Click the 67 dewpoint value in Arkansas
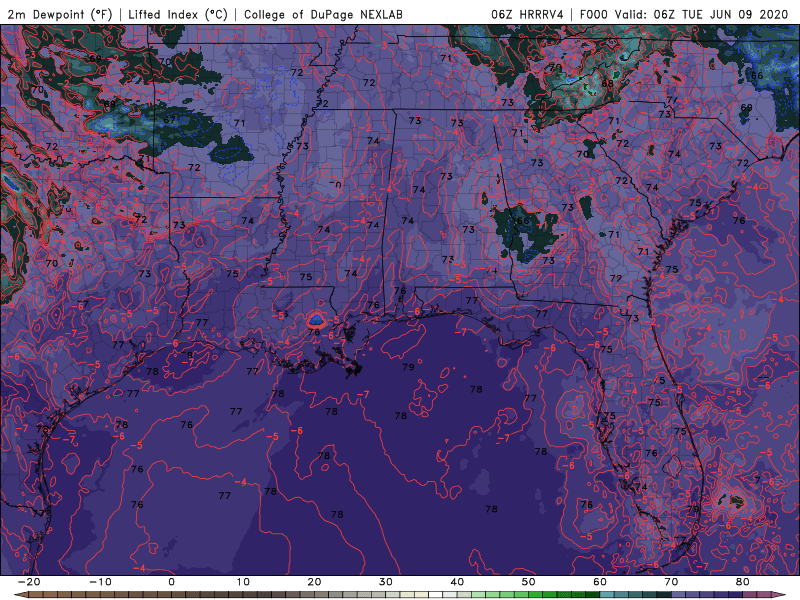Viewport: 800px width, 600px height. 169,120
